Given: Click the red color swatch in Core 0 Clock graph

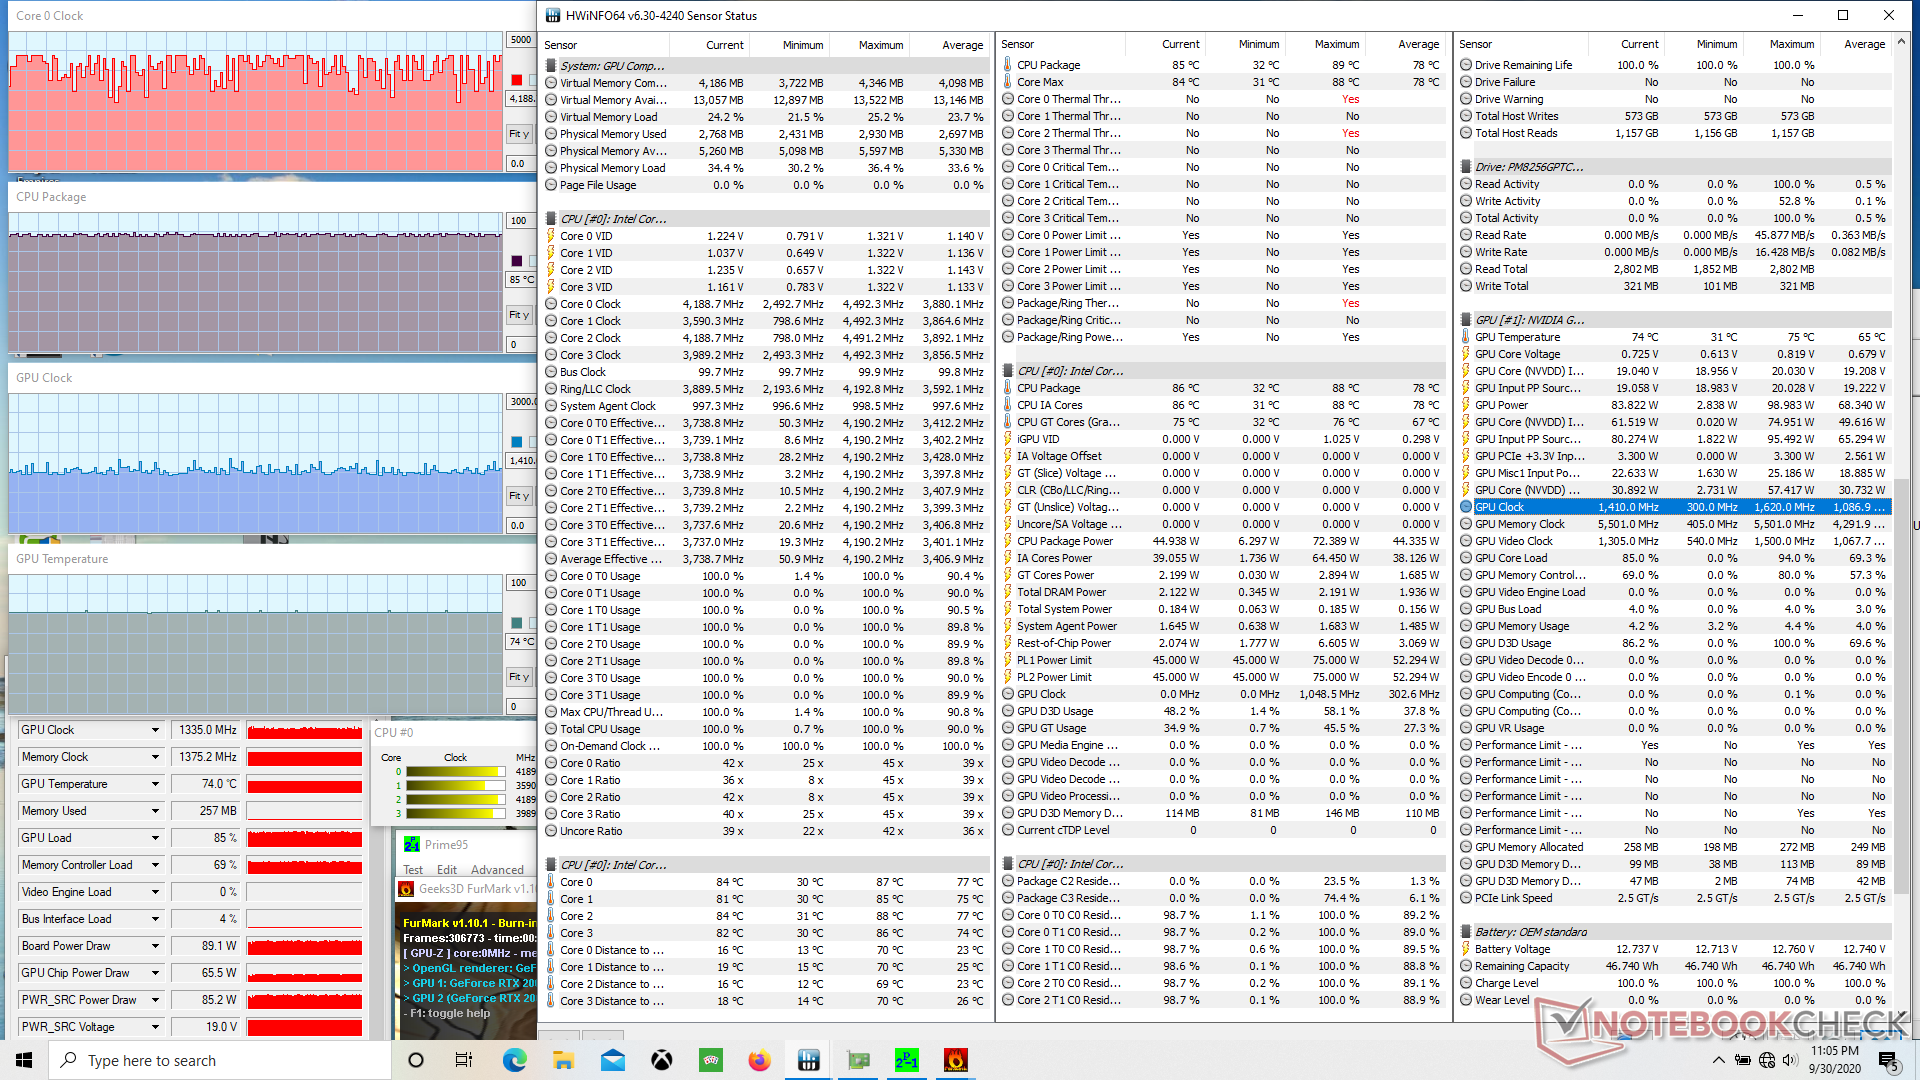Looking at the screenshot, I should pyautogui.click(x=517, y=80).
